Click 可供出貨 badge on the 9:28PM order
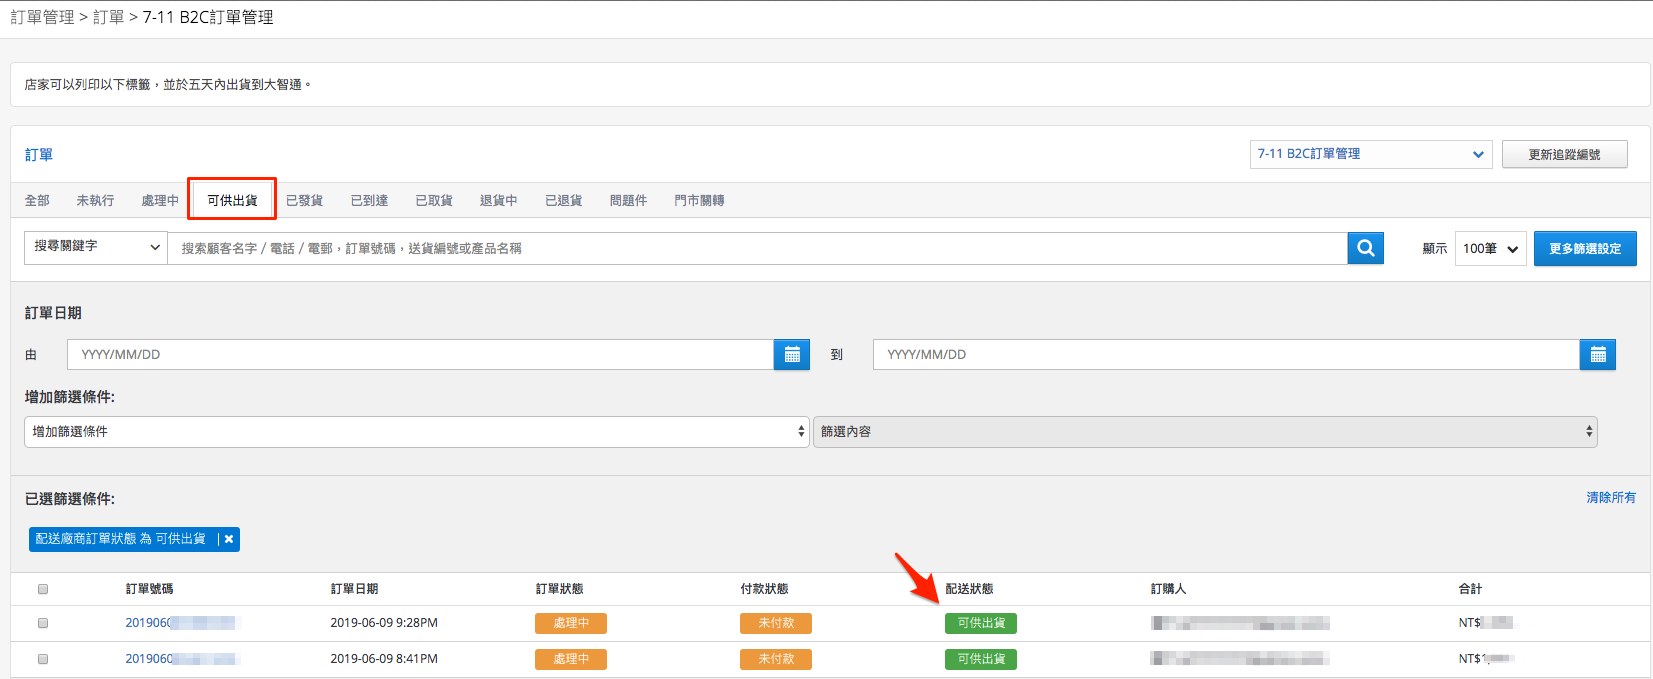 [981, 623]
